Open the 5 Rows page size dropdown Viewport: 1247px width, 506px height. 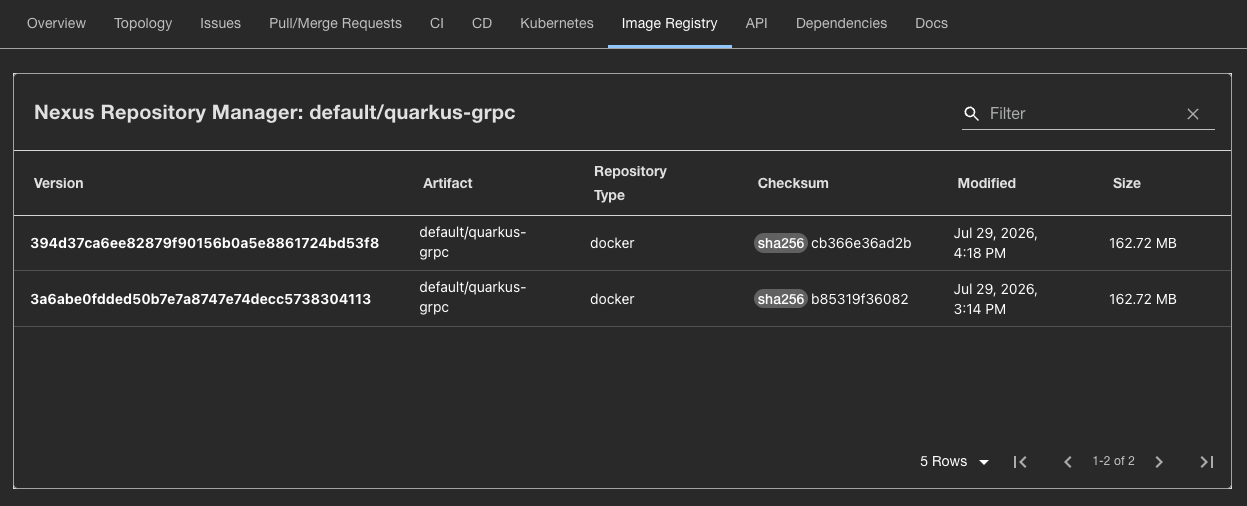(x=955, y=462)
